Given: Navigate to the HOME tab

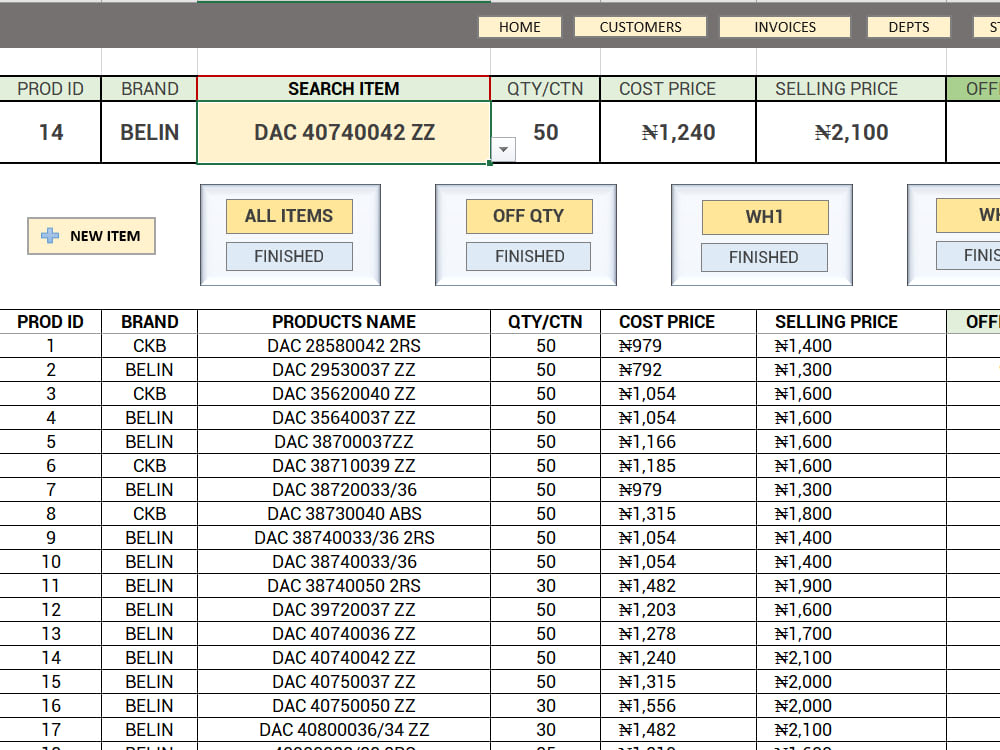Looking at the screenshot, I should [519, 27].
